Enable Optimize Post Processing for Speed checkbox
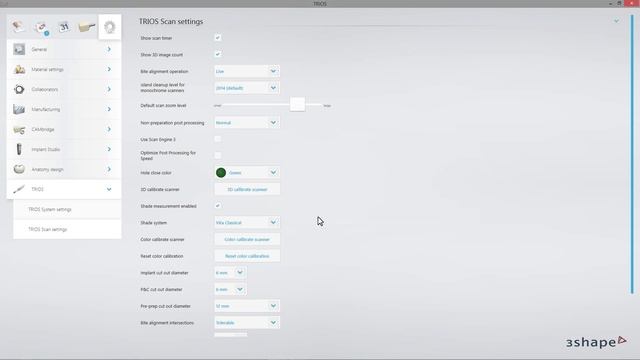This screenshot has height=360, width=640. pyautogui.click(x=218, y=156)
